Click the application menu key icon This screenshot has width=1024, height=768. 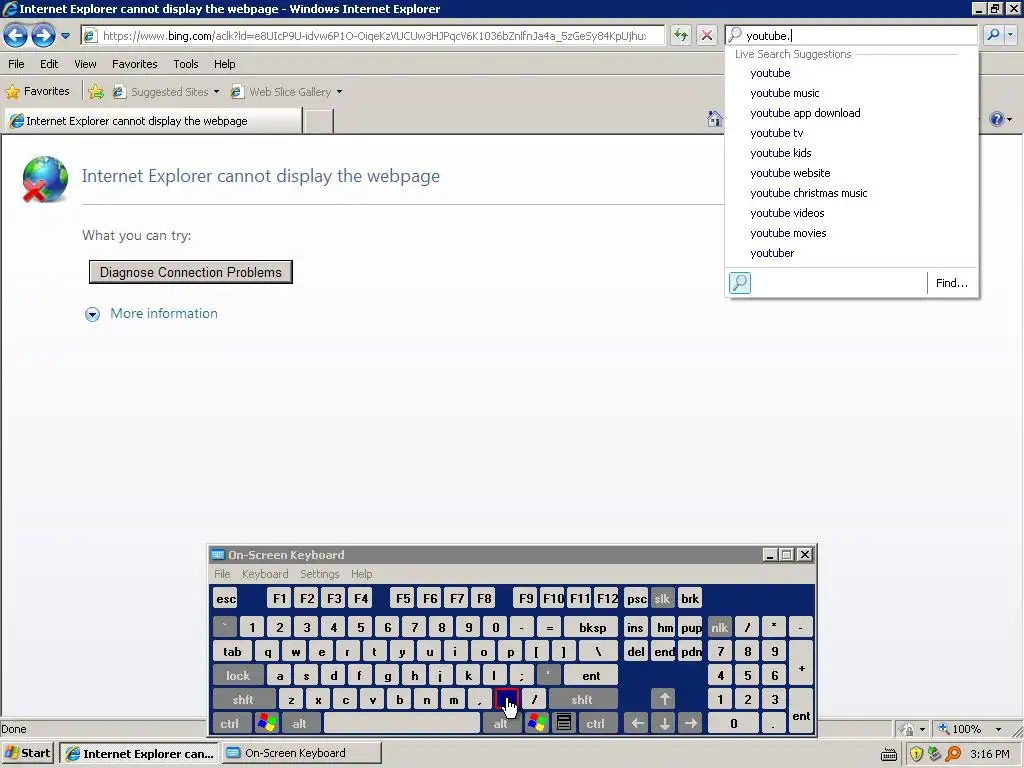pyautogui.click(x=564, y=724)
